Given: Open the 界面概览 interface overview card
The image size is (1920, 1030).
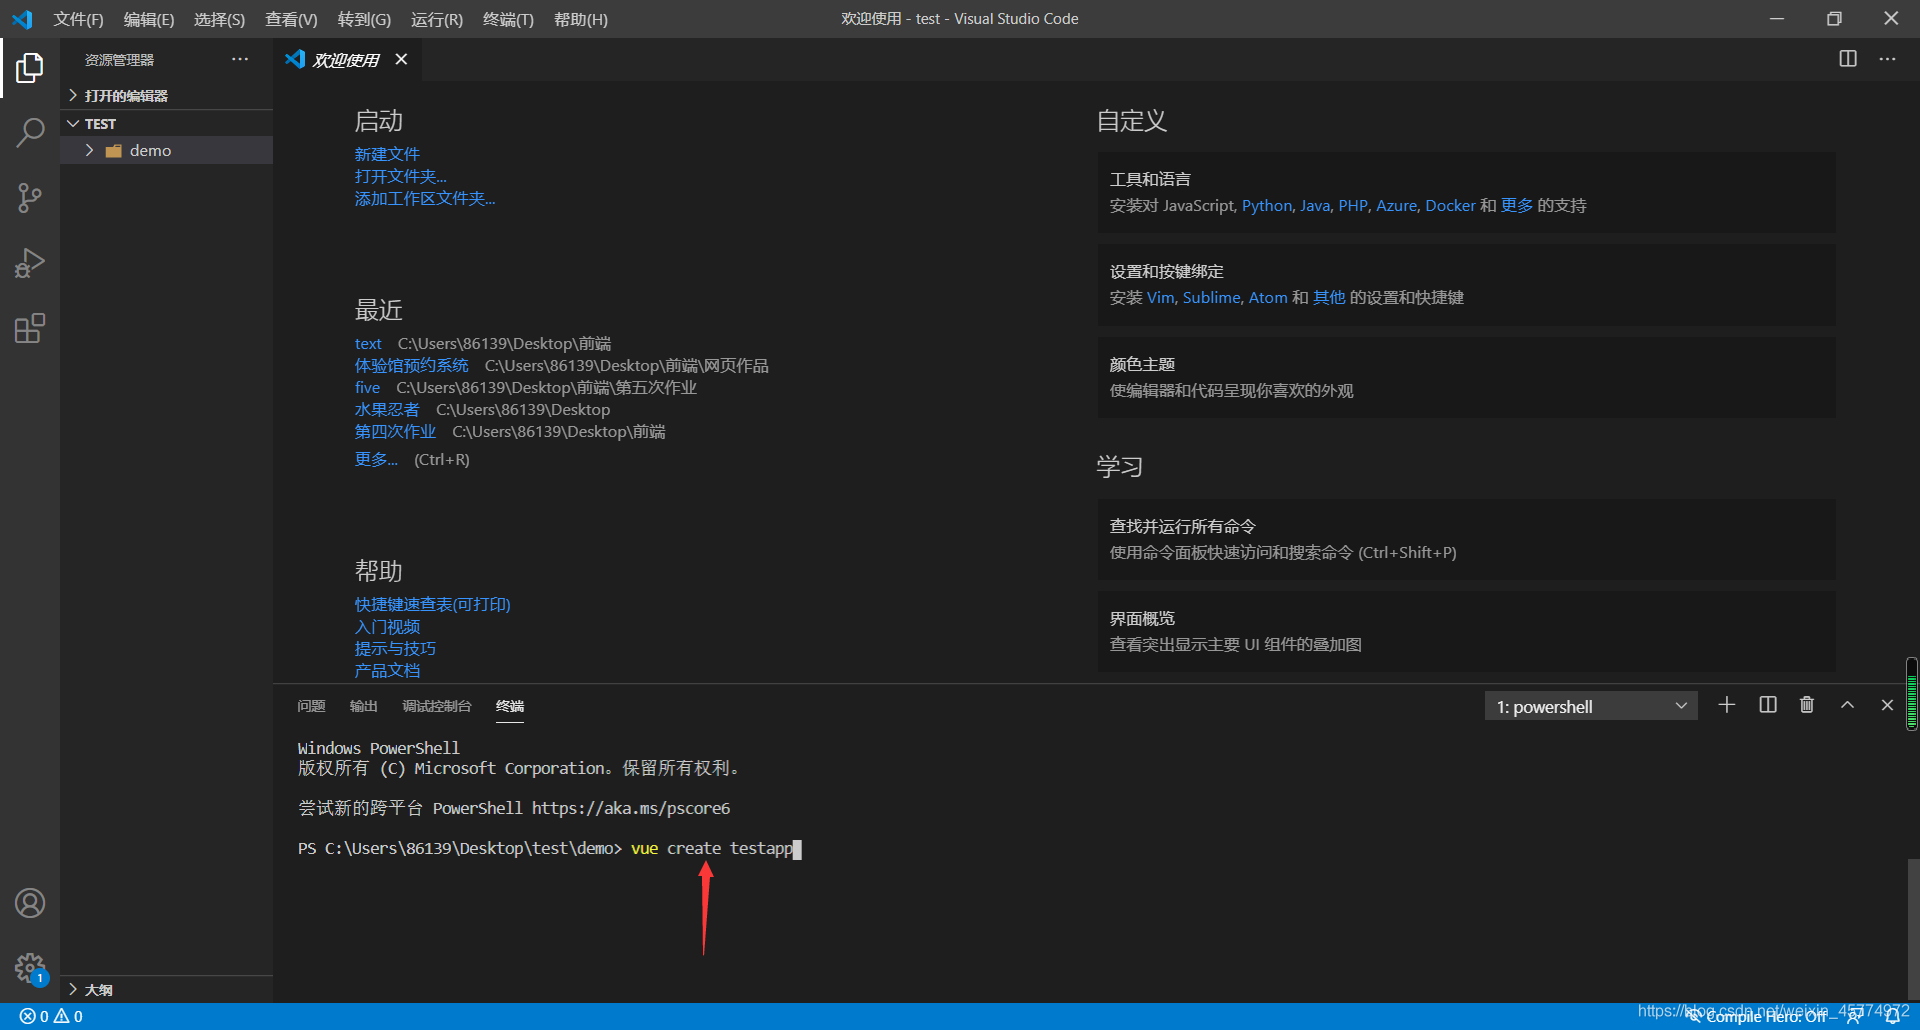Looking at the screenshot, I should 1466,631.
